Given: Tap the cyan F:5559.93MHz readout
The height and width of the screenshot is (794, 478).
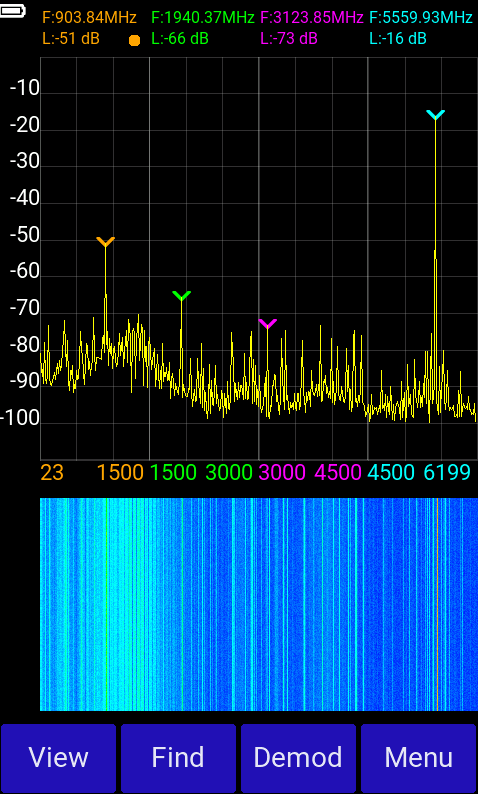Looking at the screenshot, I should pyautogui.click(x=421, y=18).
